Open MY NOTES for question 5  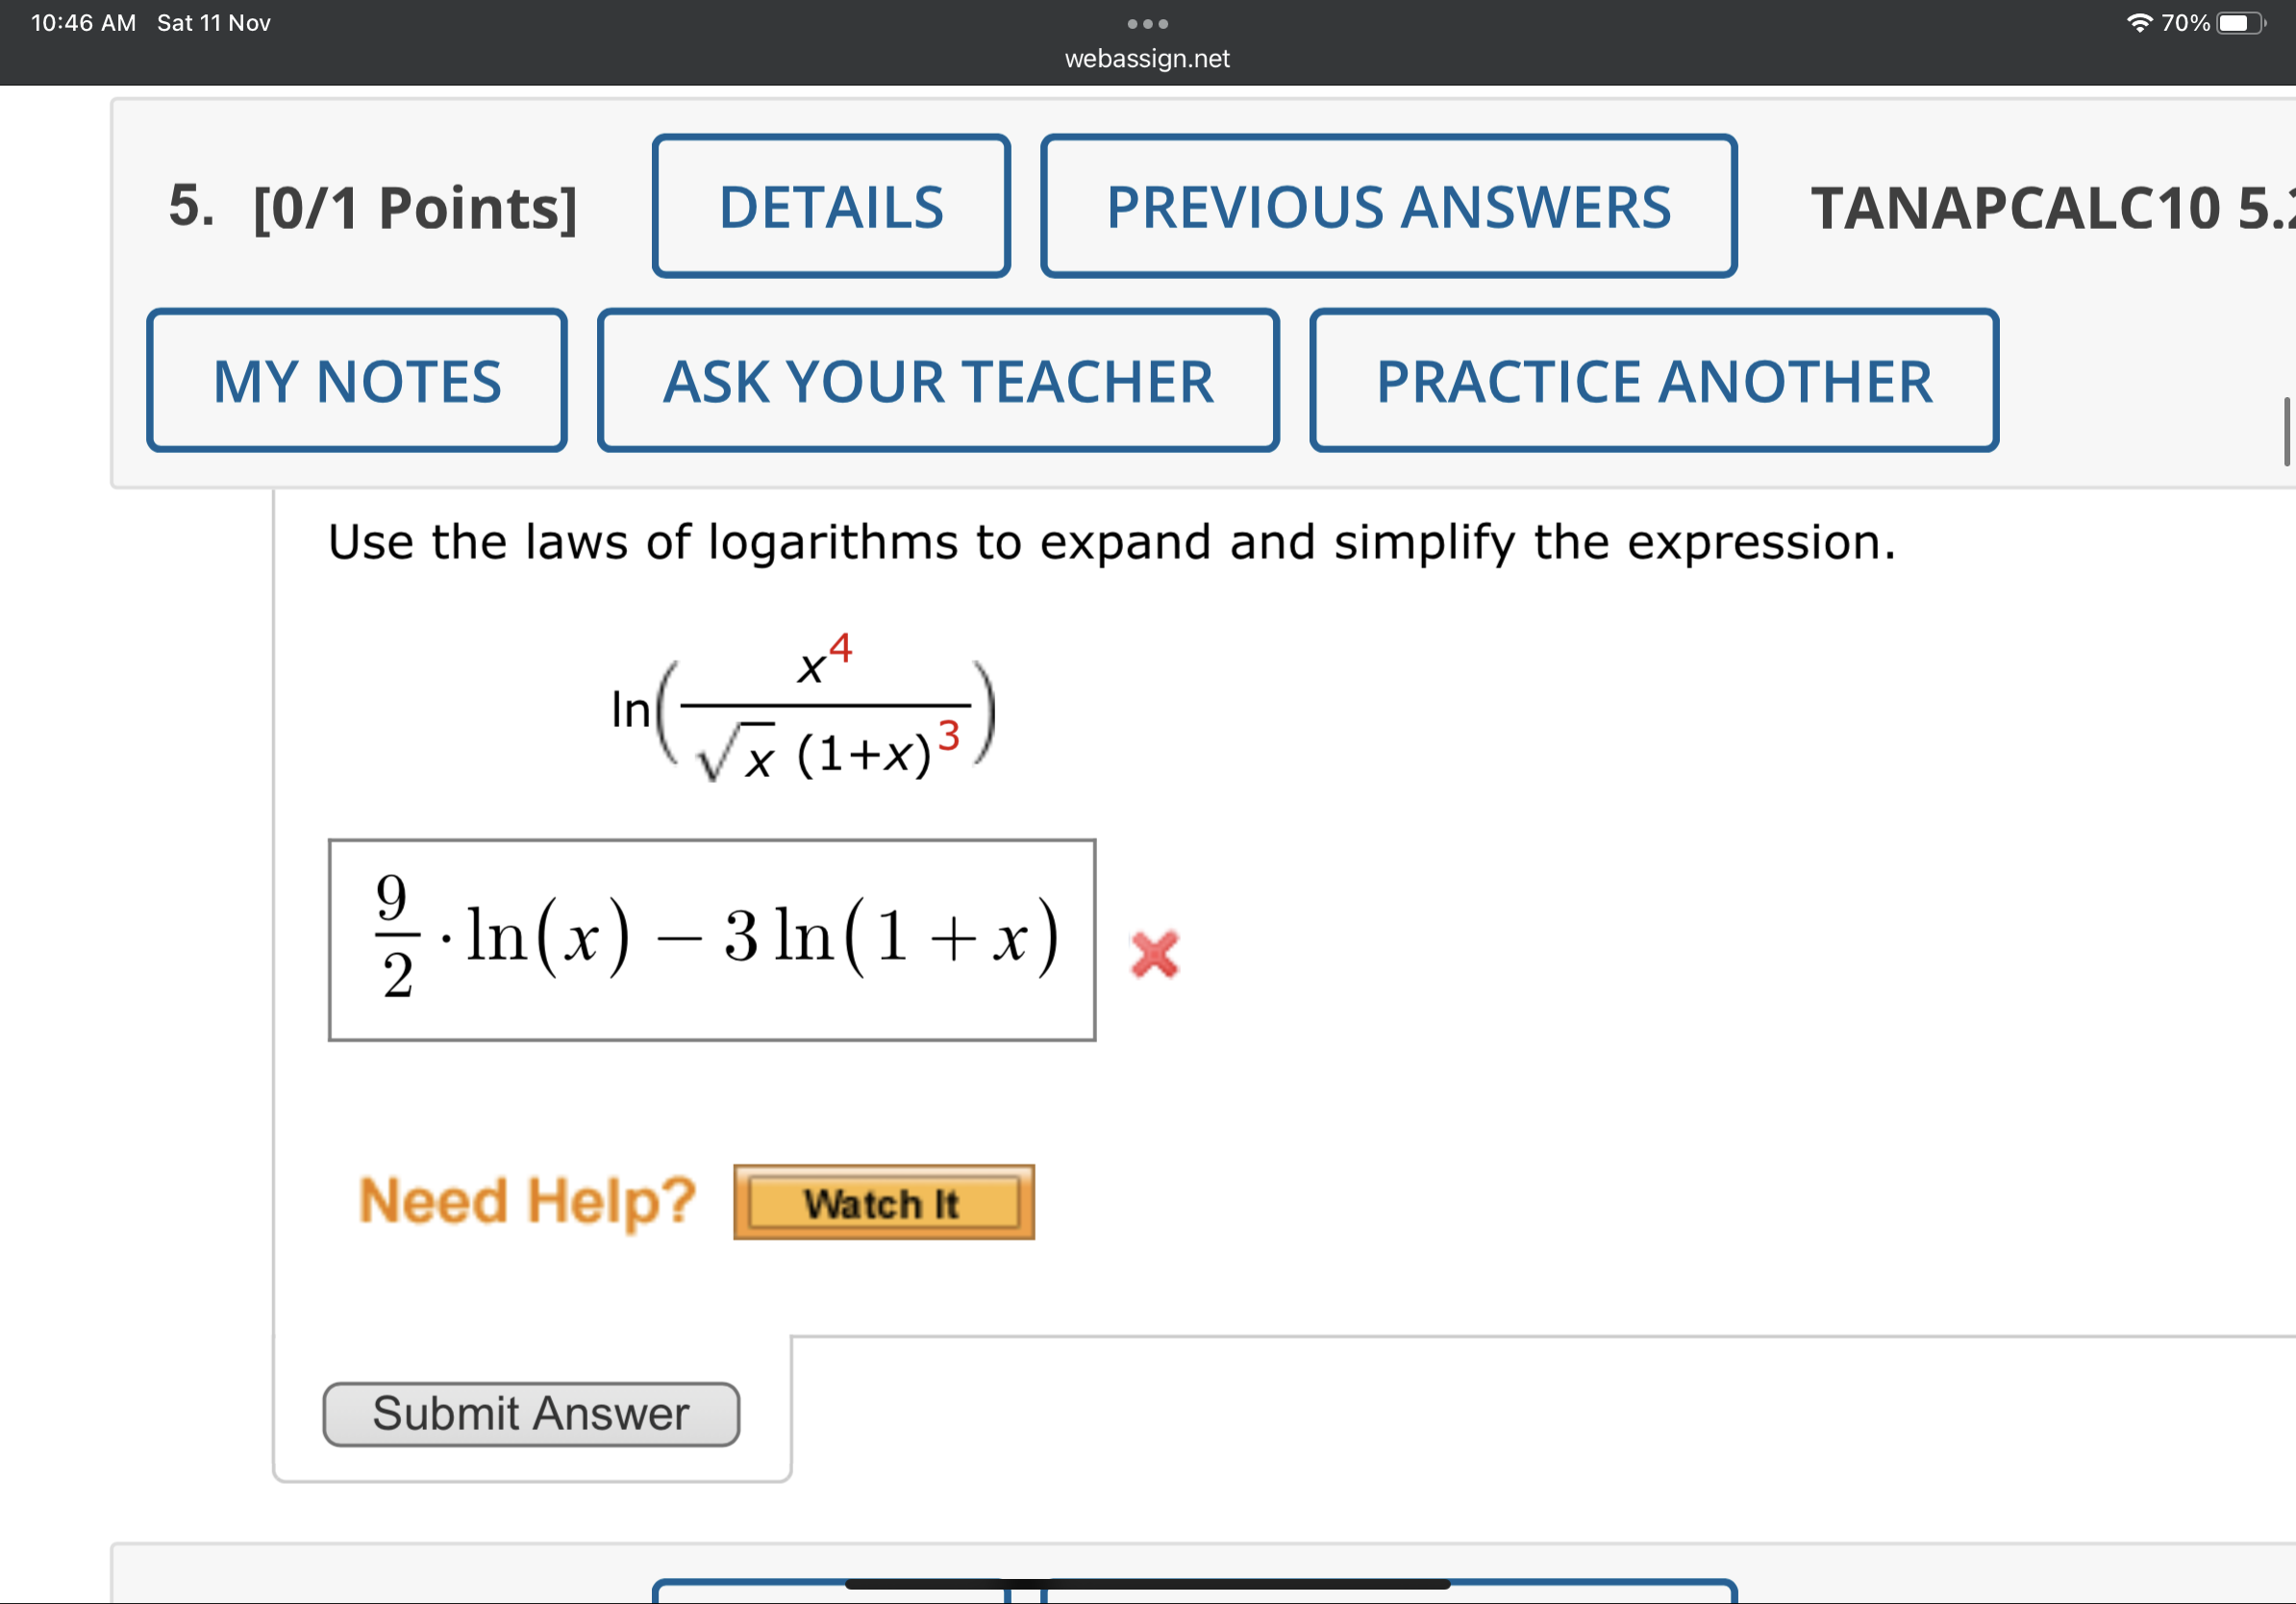coord(357,381)
